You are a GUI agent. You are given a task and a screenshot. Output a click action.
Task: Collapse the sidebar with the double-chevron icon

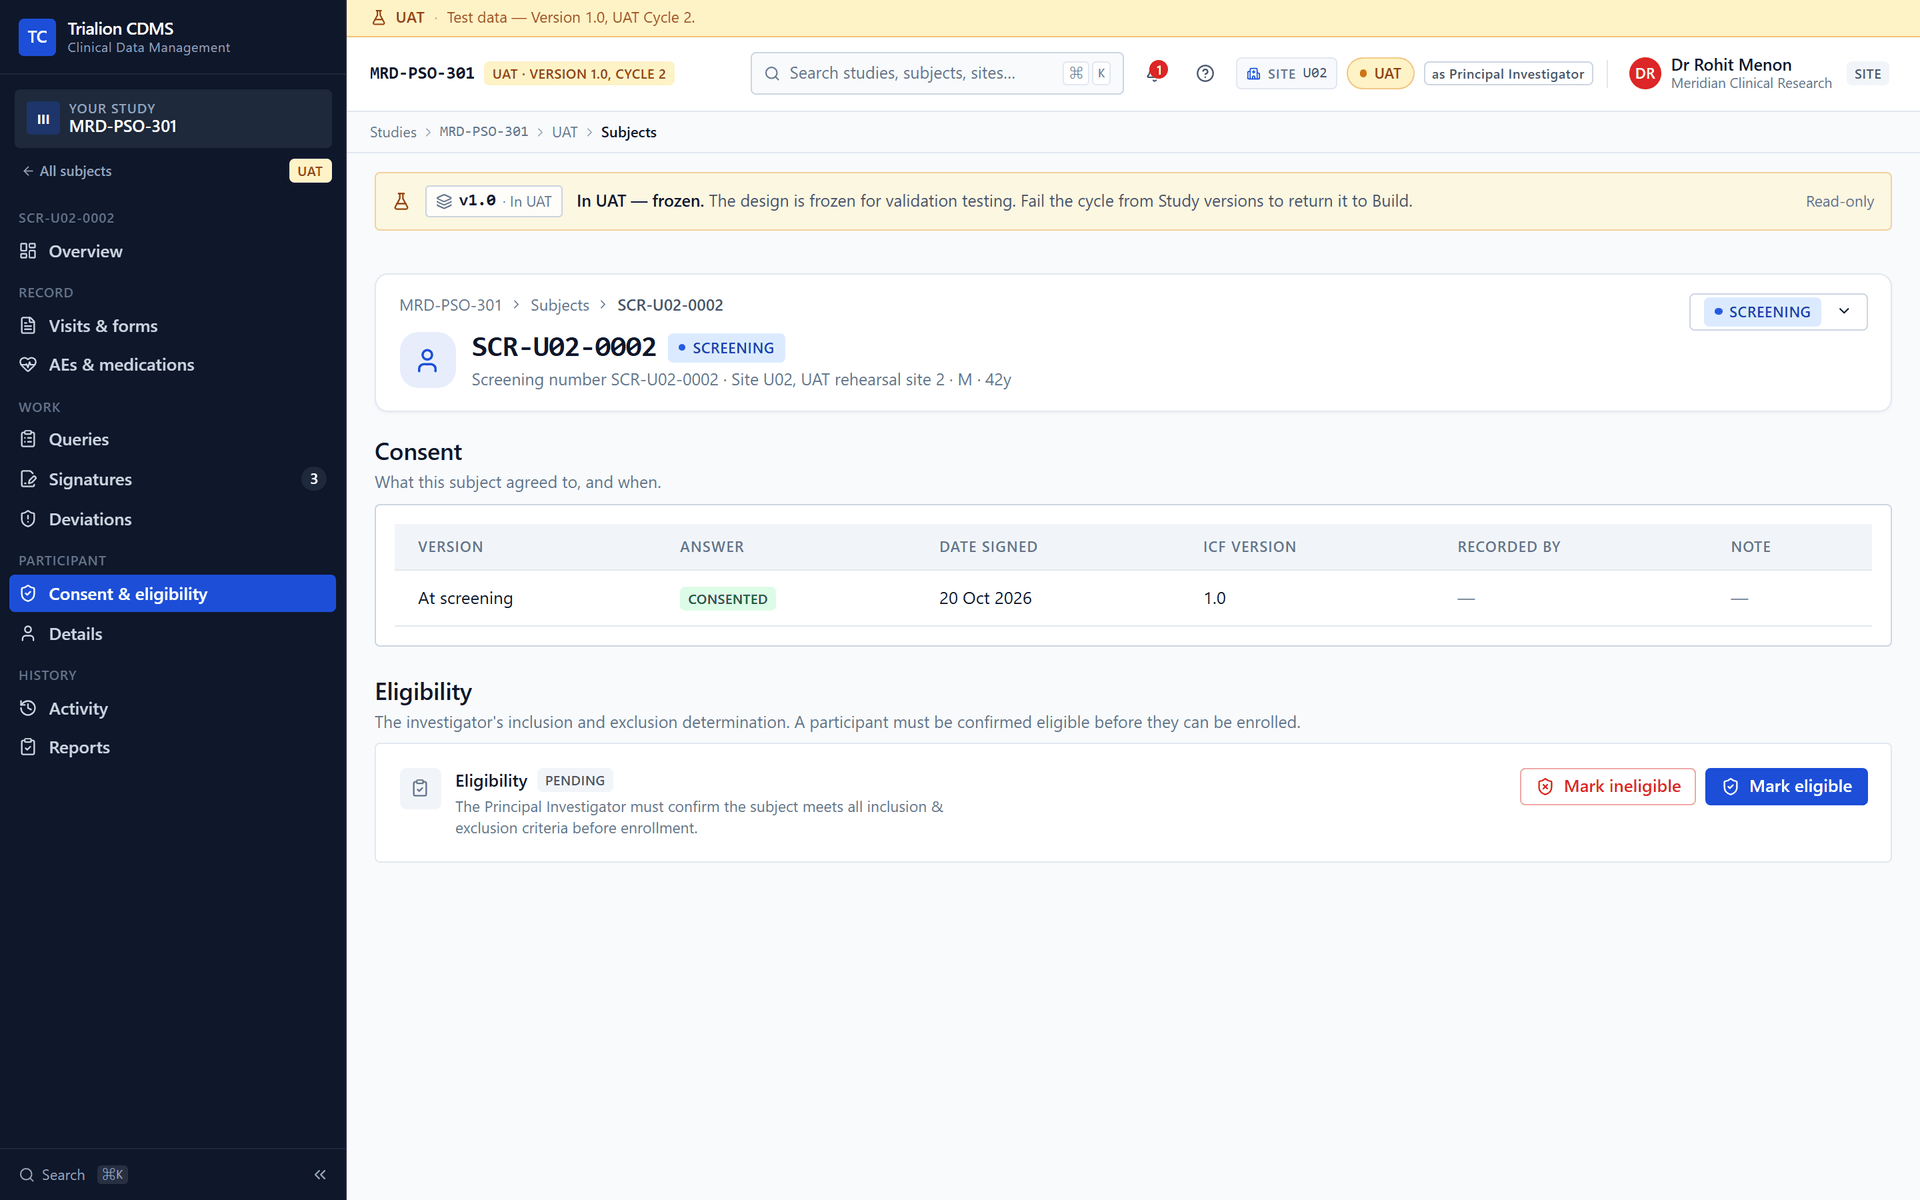pyautogui.click(x=320, y=1174)
